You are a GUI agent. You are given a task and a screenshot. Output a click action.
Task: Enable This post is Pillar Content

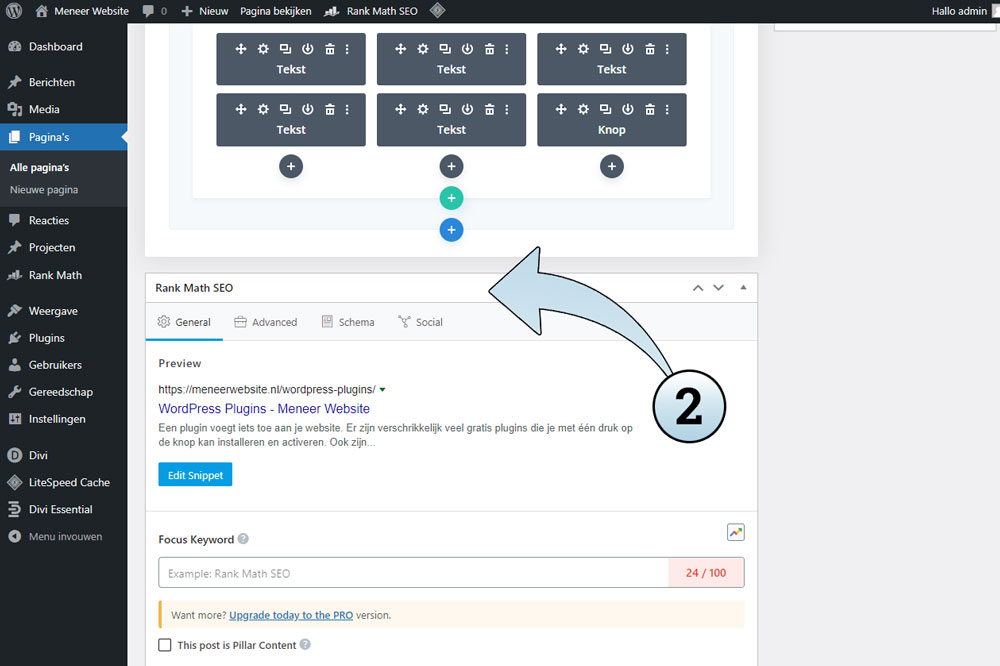tap(165, 645)
